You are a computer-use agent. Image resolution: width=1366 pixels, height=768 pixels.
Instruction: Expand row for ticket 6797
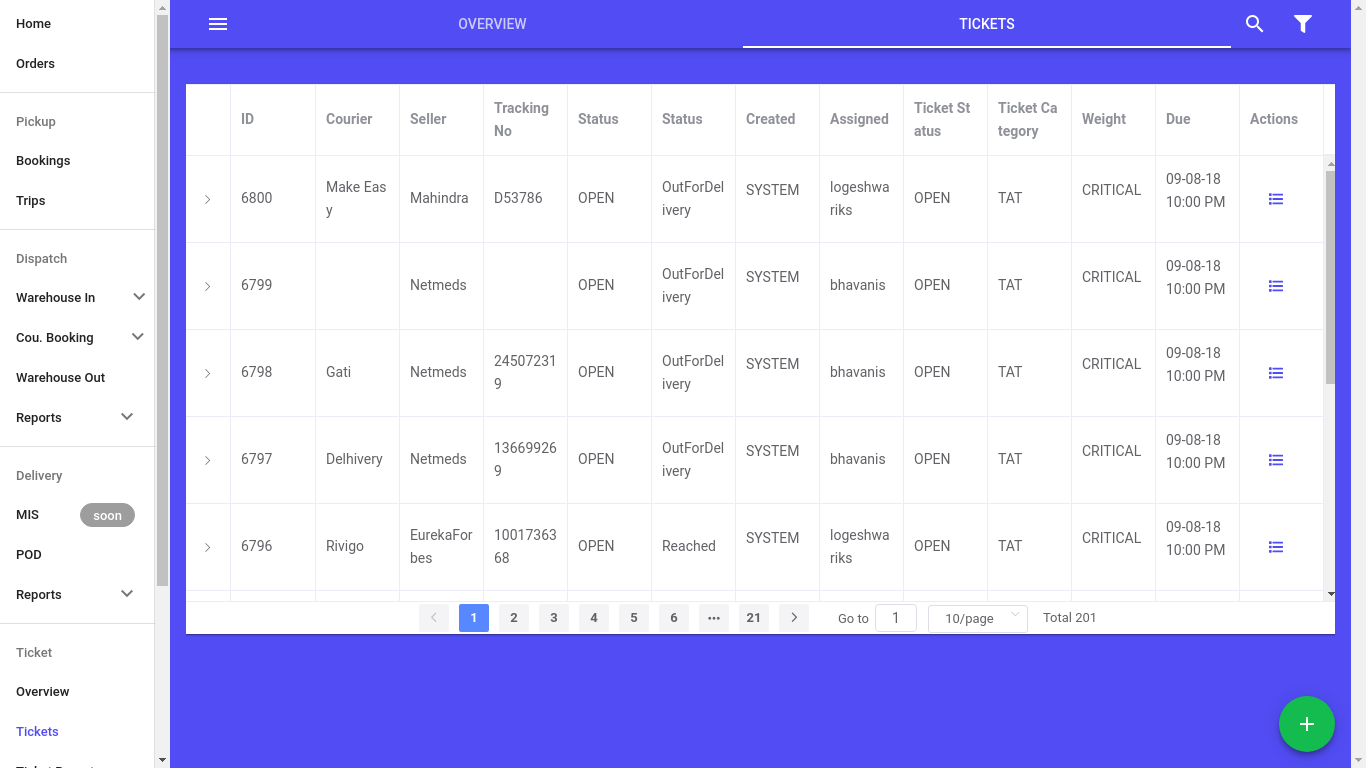pos(208,460)
